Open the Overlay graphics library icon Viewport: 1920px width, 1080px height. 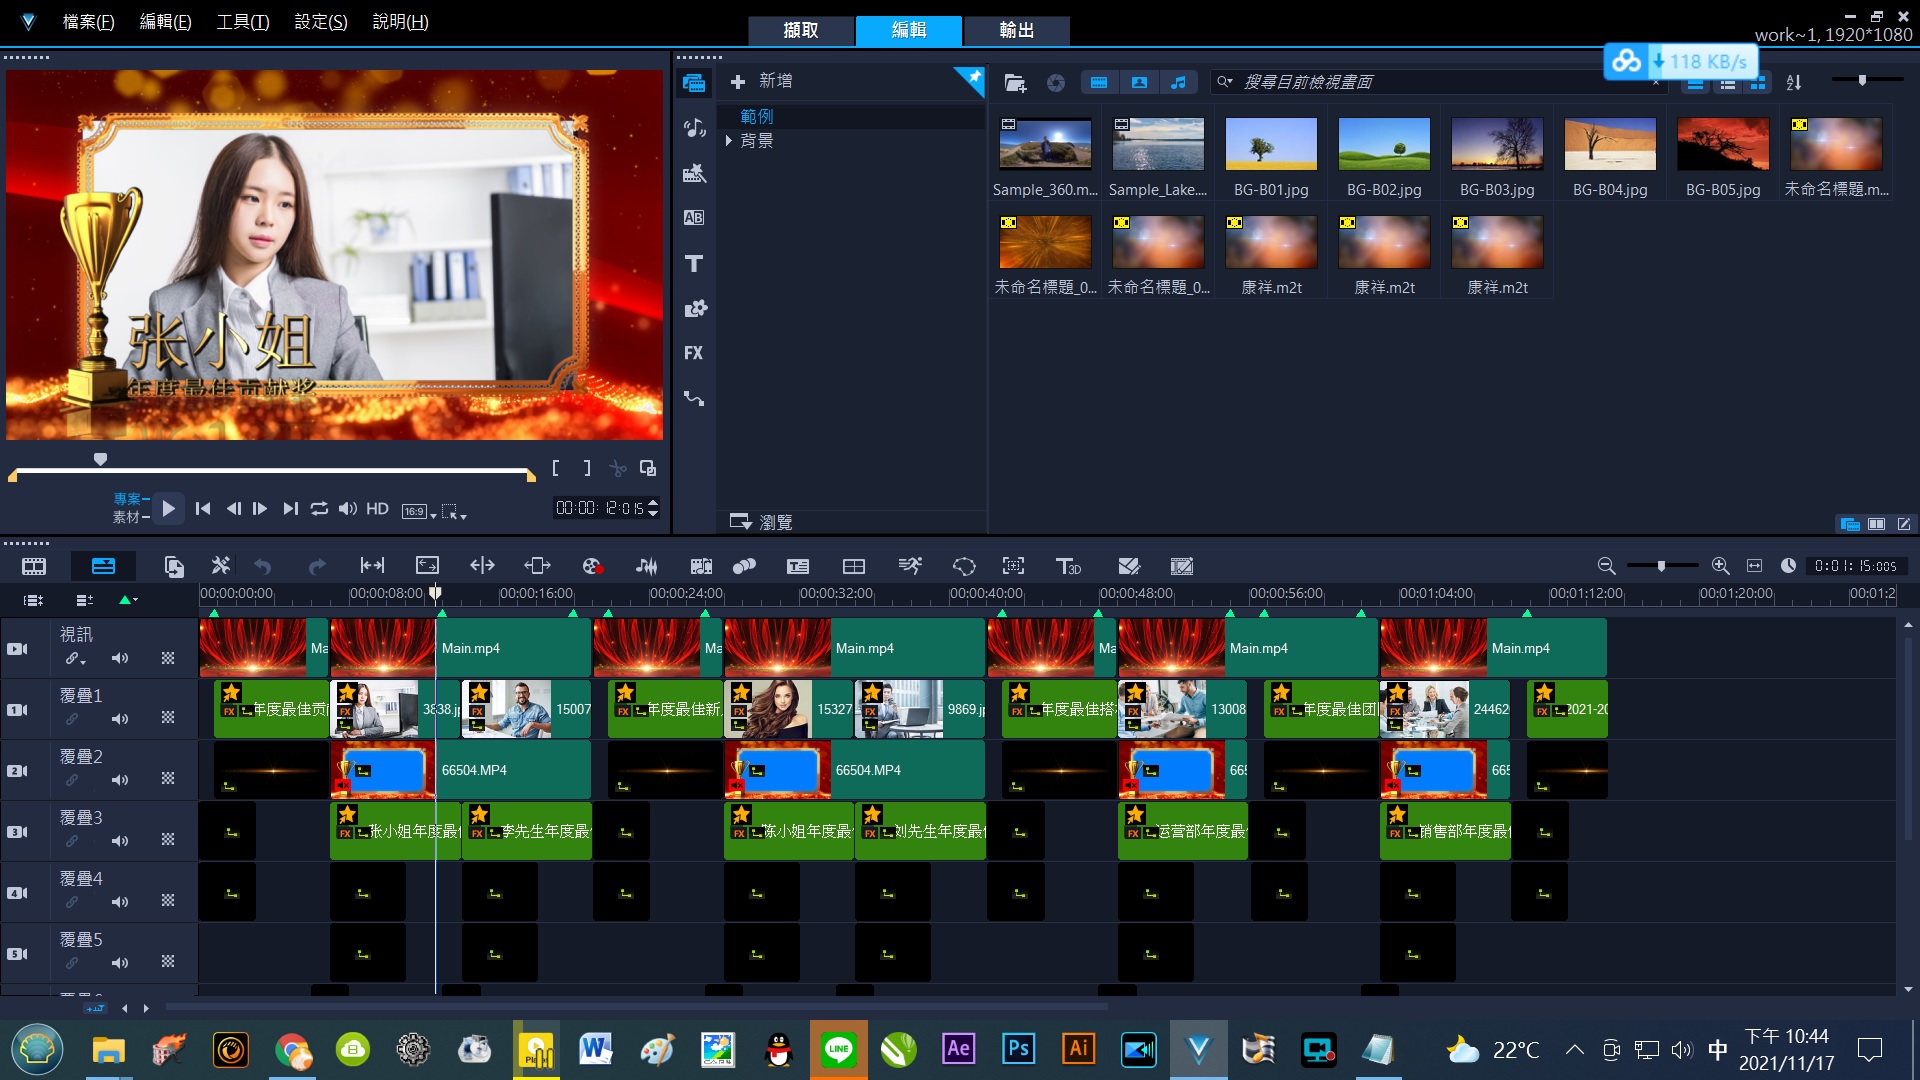[694, 308]
